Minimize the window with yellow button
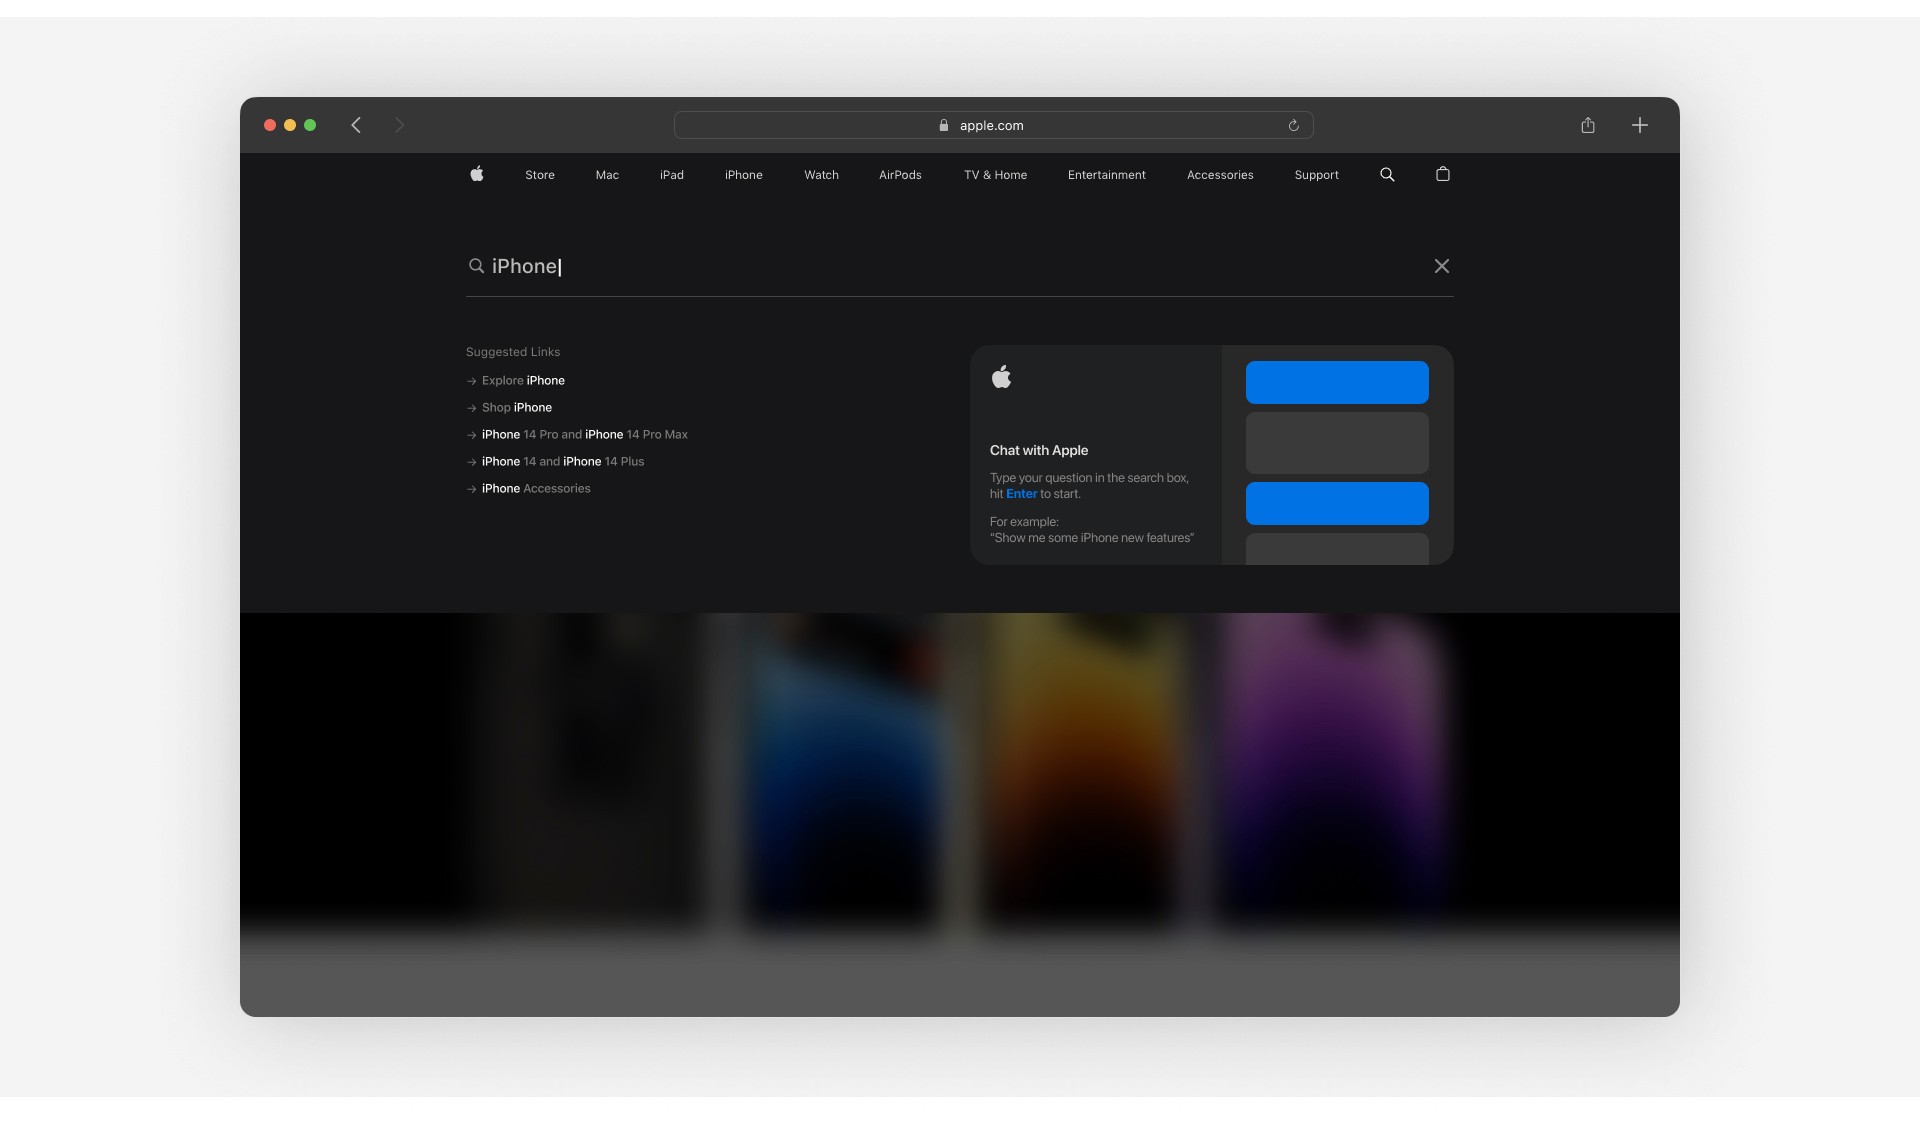 pyautogui.click(x=290, y=125)
